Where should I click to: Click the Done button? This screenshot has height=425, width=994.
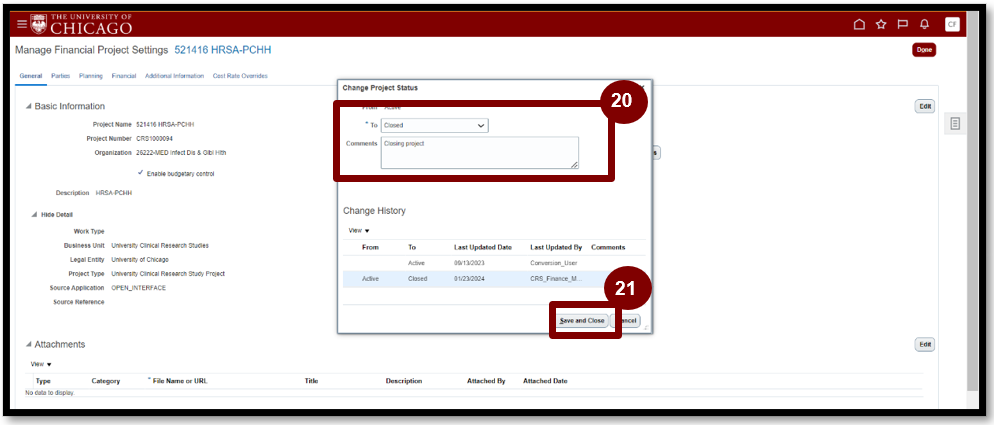coord(924,50)
